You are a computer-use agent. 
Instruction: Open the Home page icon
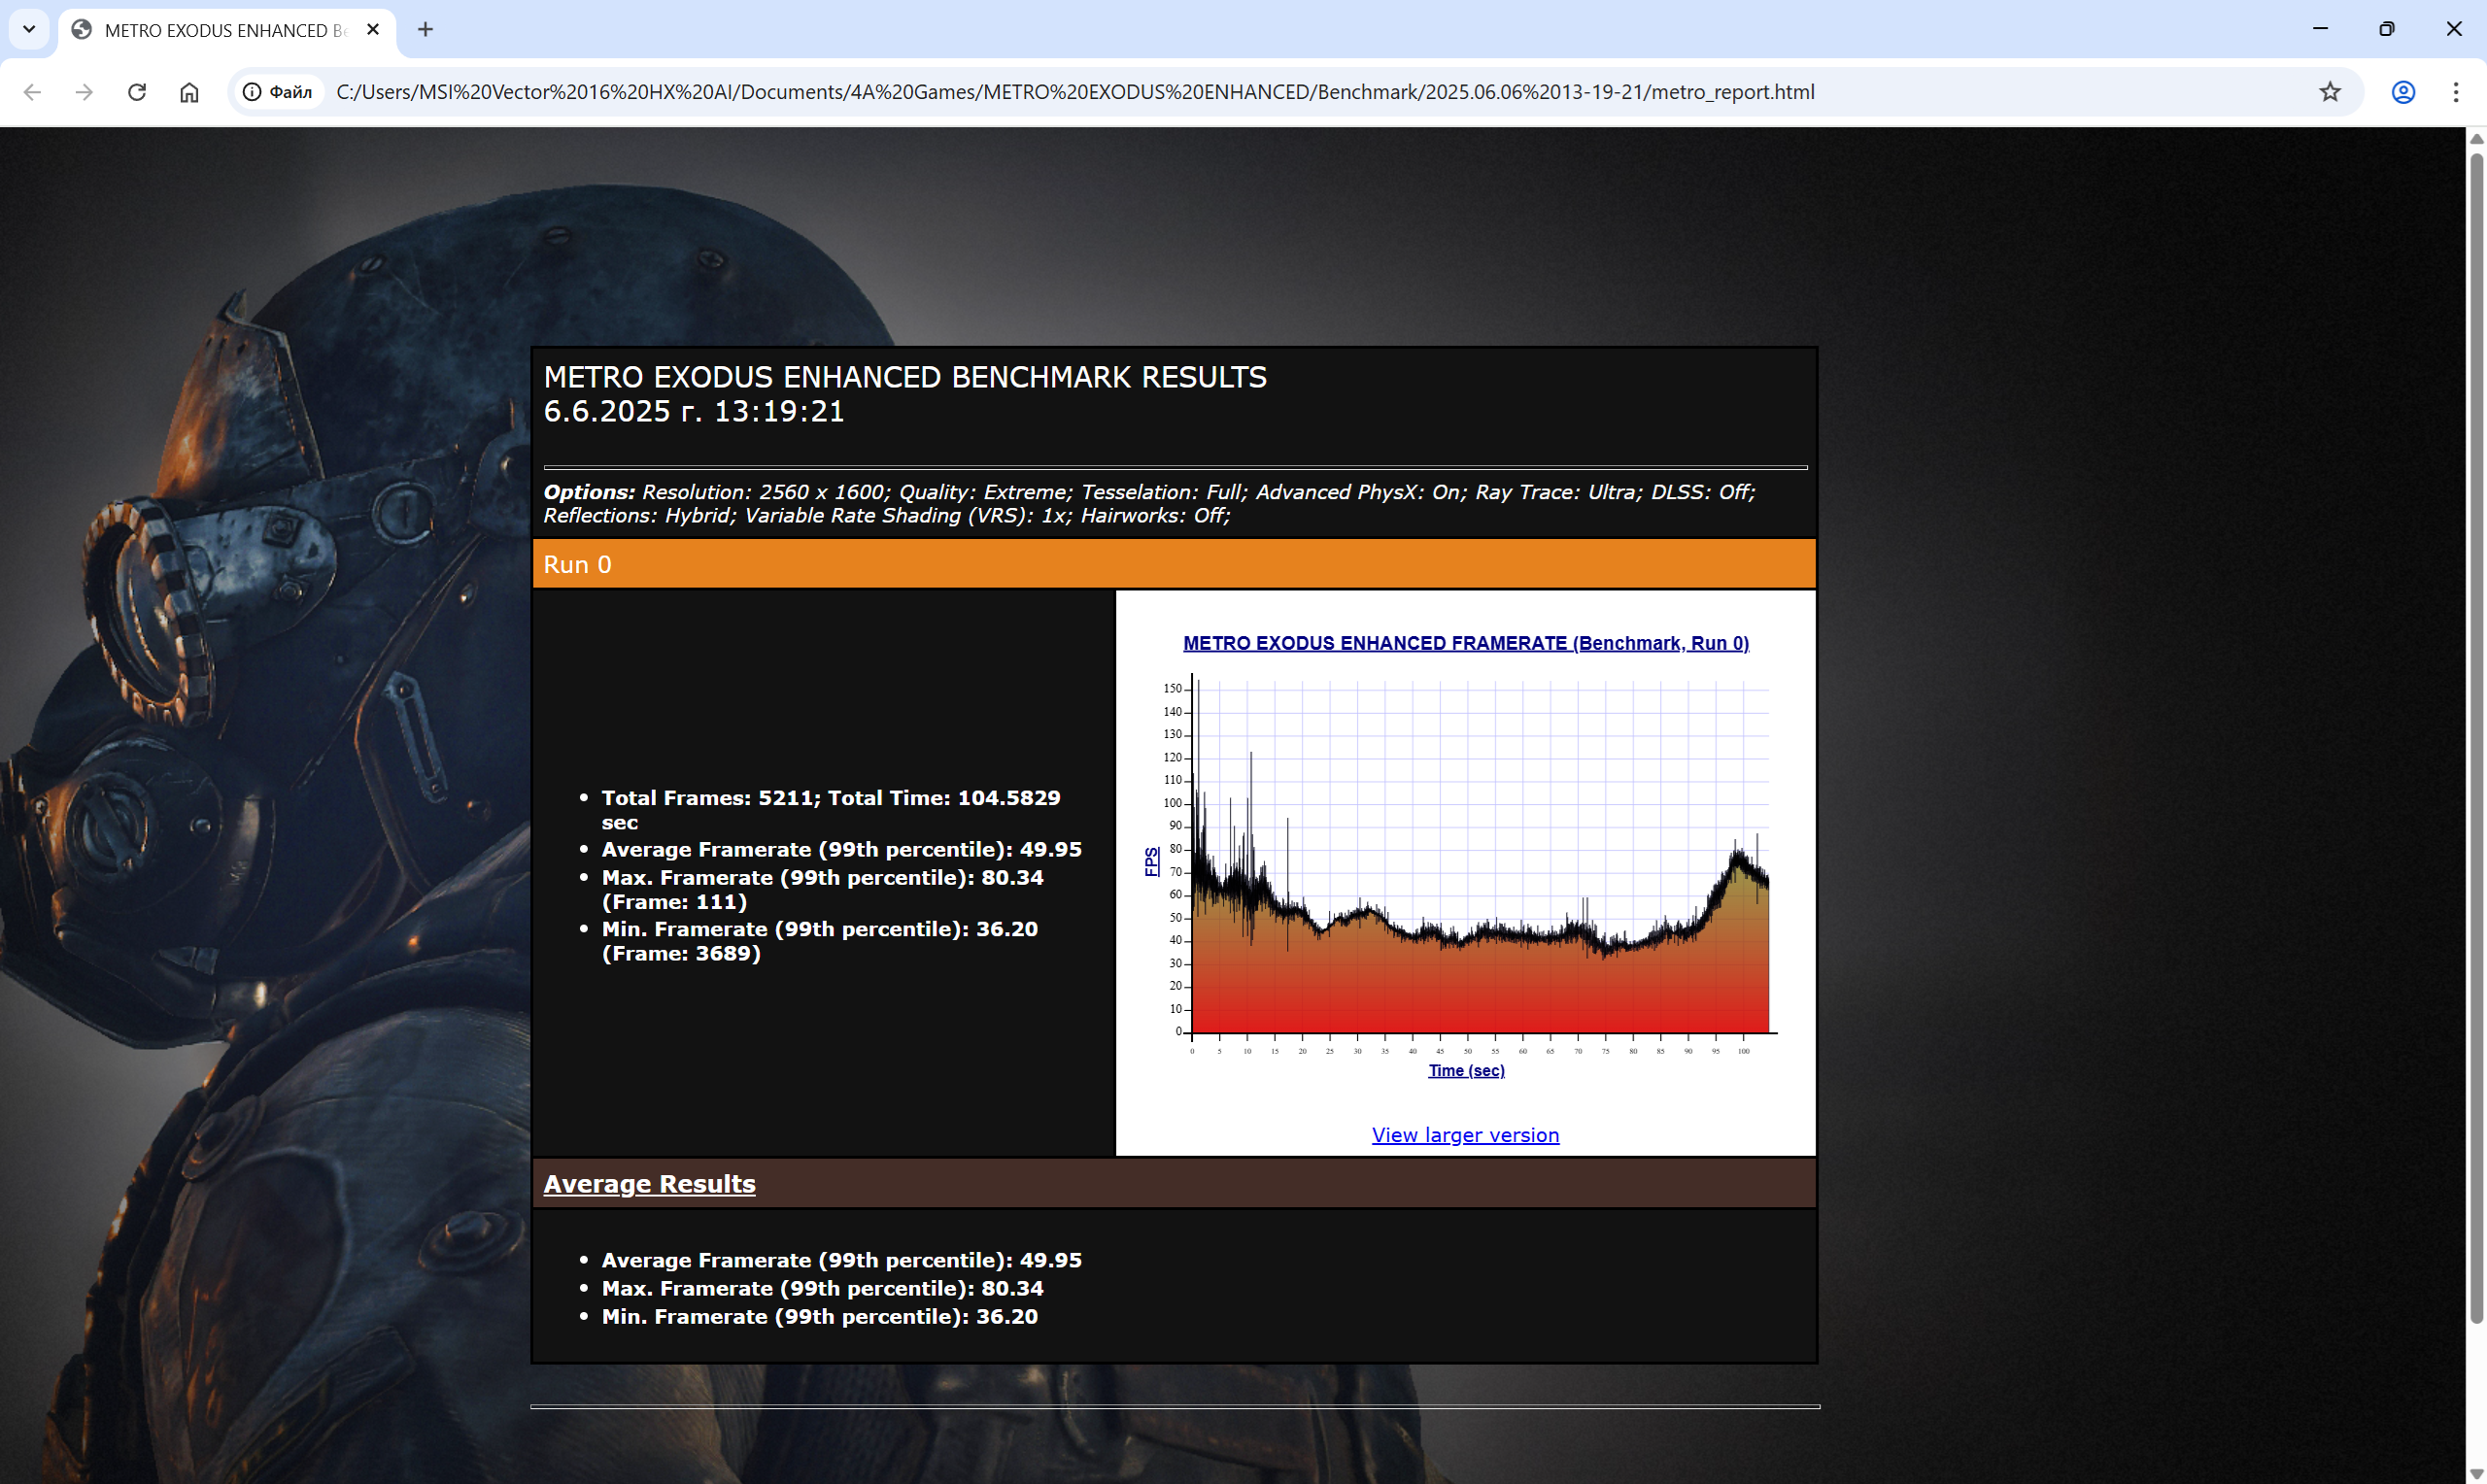(x=189, y=92)
